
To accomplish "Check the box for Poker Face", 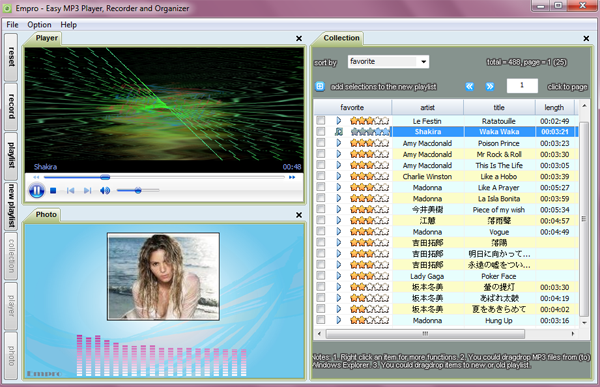I will point(321,276).
